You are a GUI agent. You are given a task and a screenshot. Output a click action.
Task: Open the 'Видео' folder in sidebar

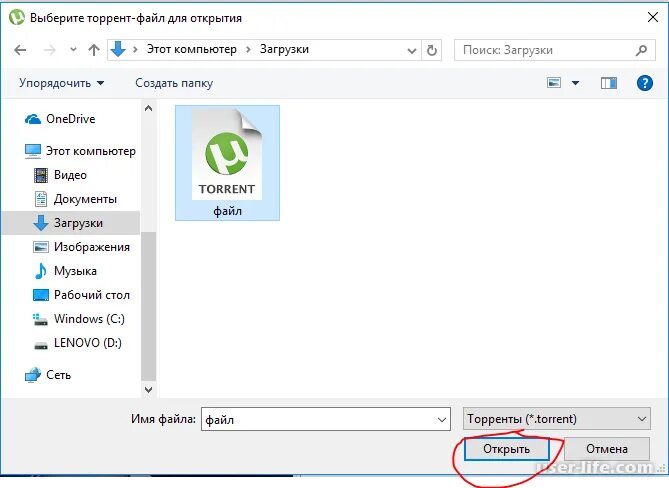(x=60, y=175)
